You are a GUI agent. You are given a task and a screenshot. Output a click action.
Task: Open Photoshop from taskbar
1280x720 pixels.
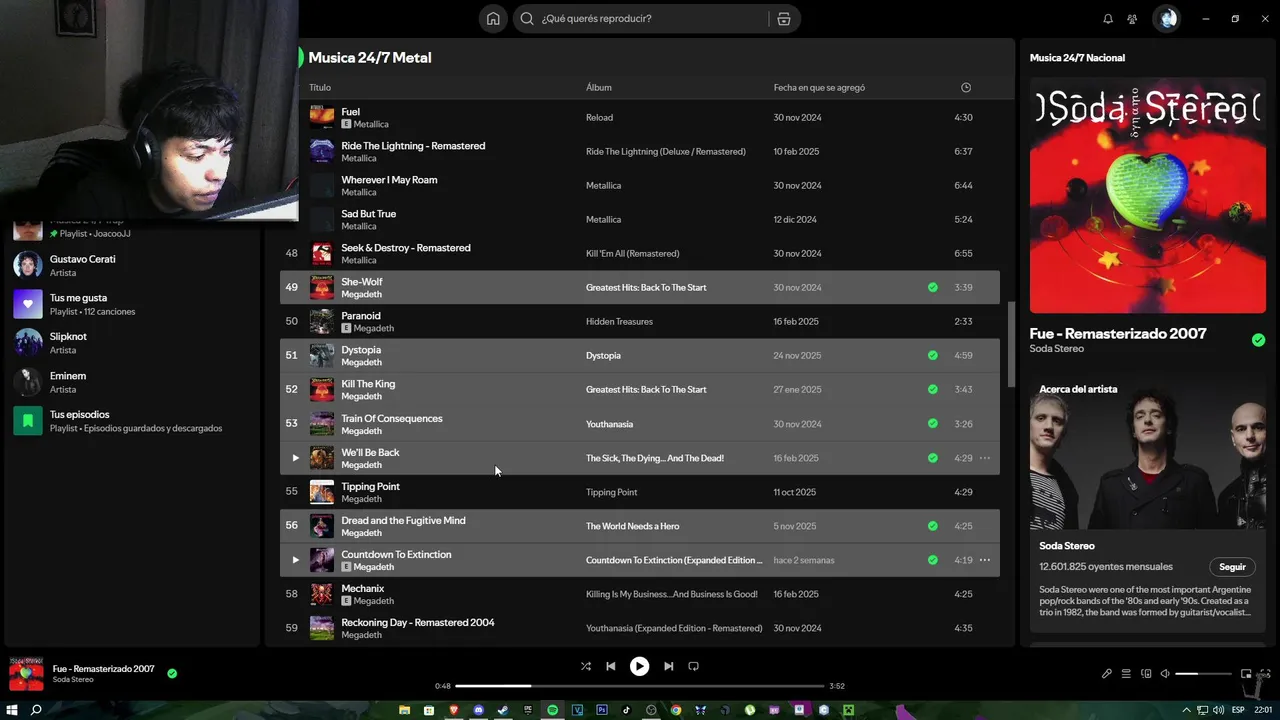(602, 710)
